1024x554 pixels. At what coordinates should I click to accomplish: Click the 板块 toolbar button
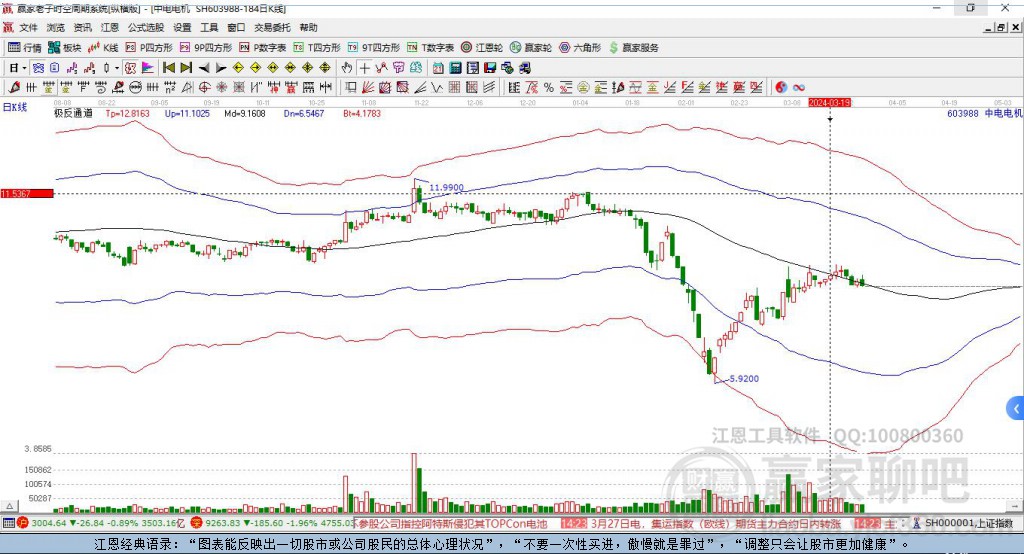point(65,48)
